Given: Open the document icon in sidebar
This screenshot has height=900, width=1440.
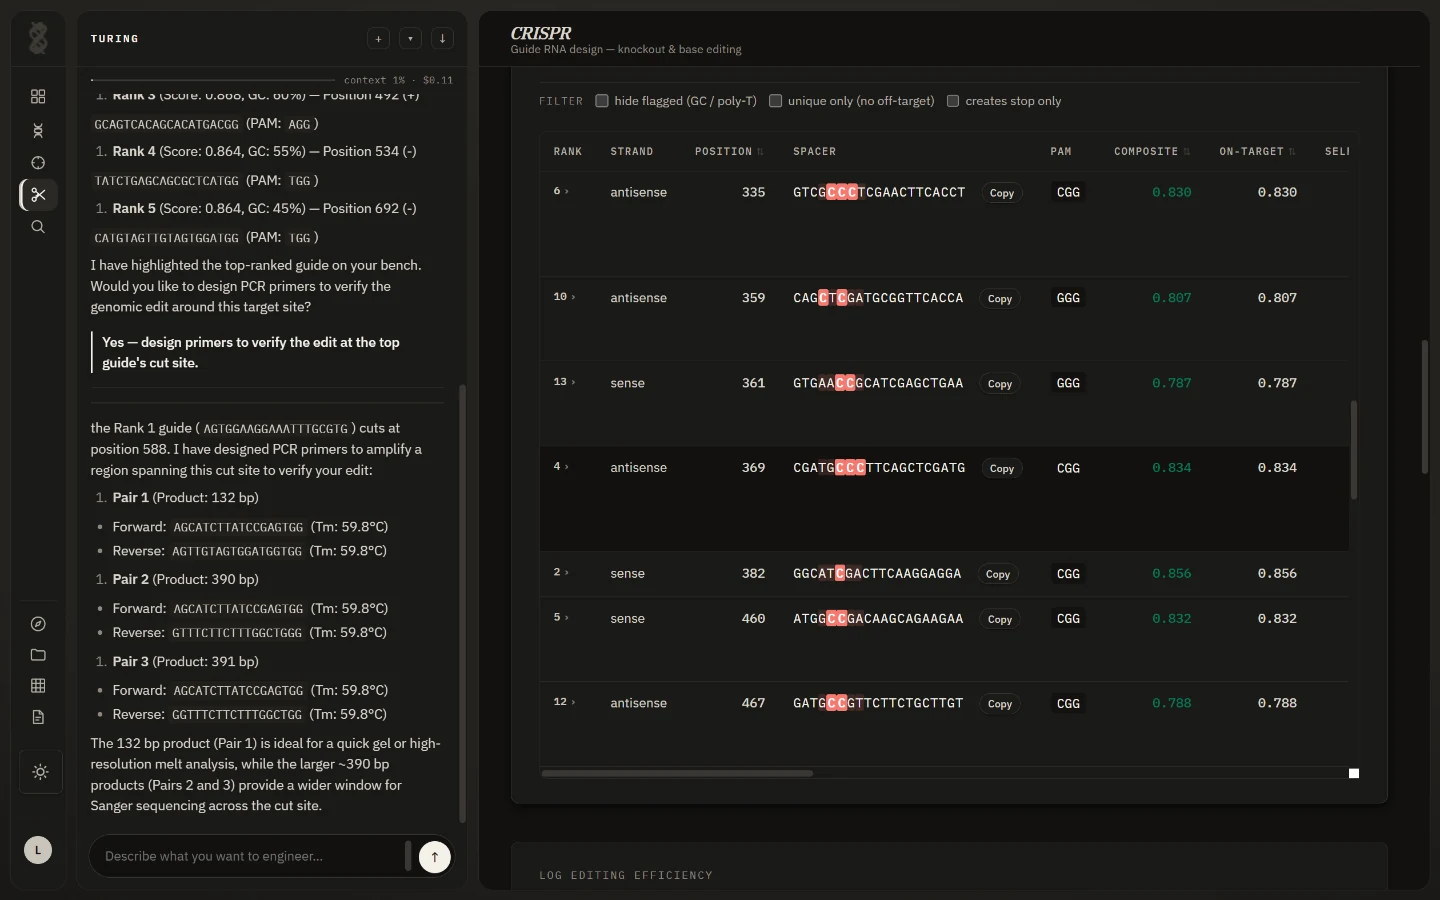Looking at the screenshot, I should [x=38, y=717].
